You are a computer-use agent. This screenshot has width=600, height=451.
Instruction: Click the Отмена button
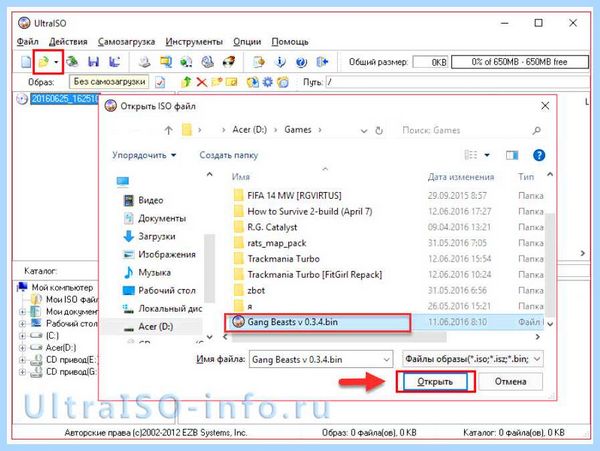click(510, 382)
